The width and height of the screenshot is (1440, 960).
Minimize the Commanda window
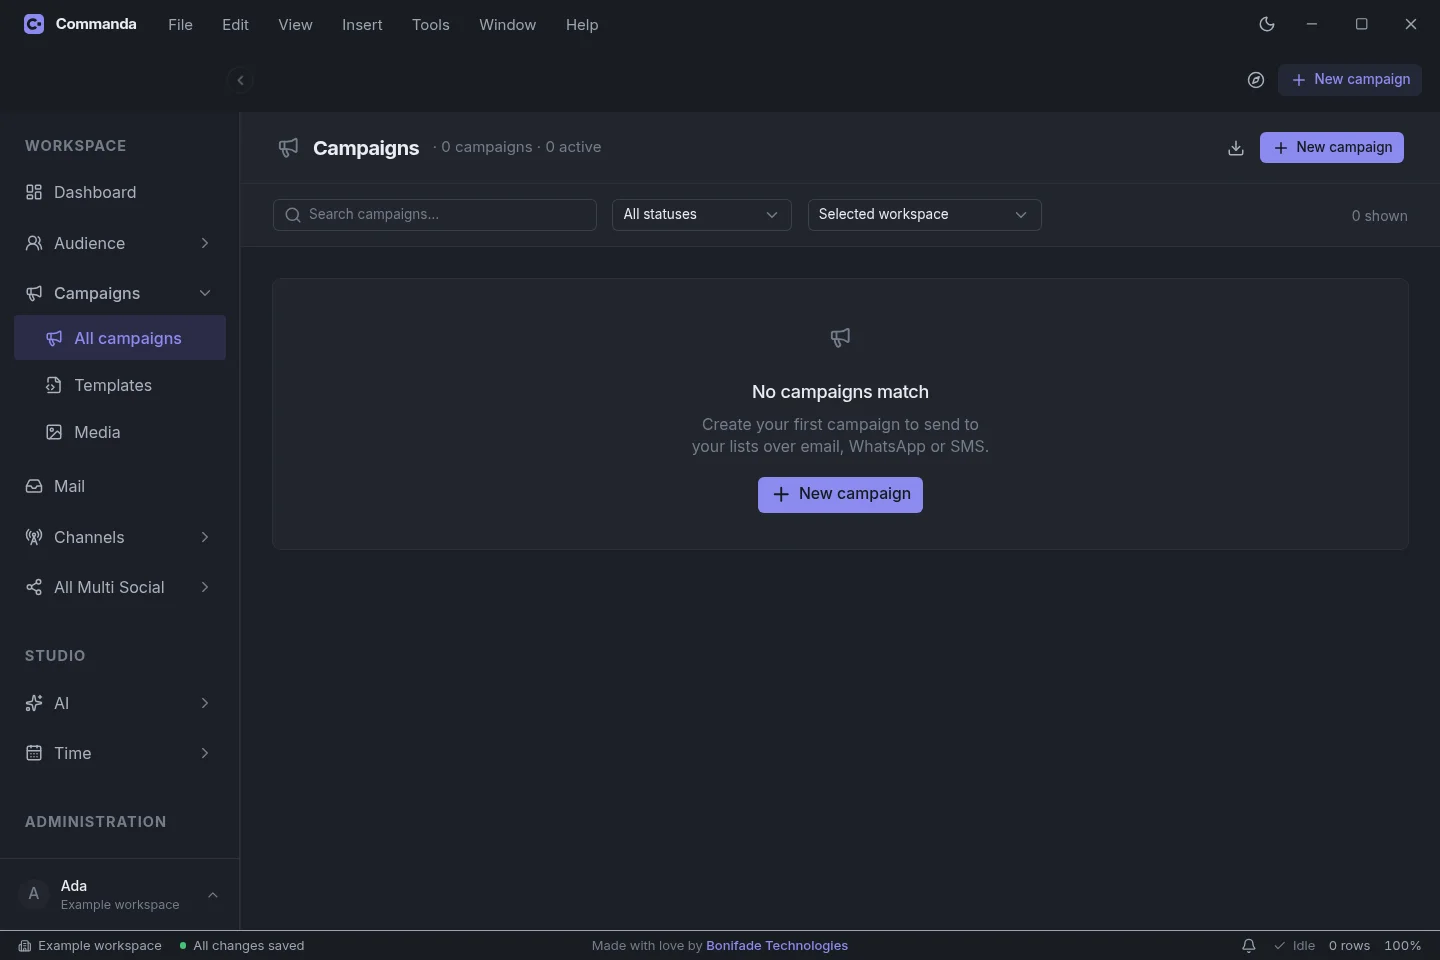pos(1312,24)
